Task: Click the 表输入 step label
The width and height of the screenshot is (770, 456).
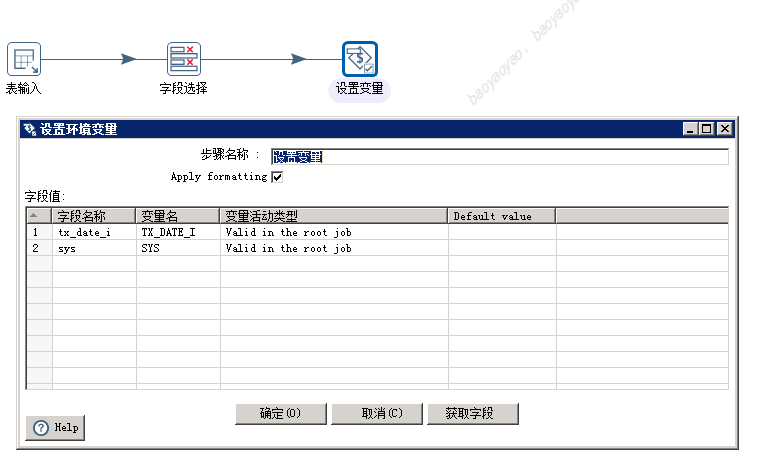Action: pos(23,89)
